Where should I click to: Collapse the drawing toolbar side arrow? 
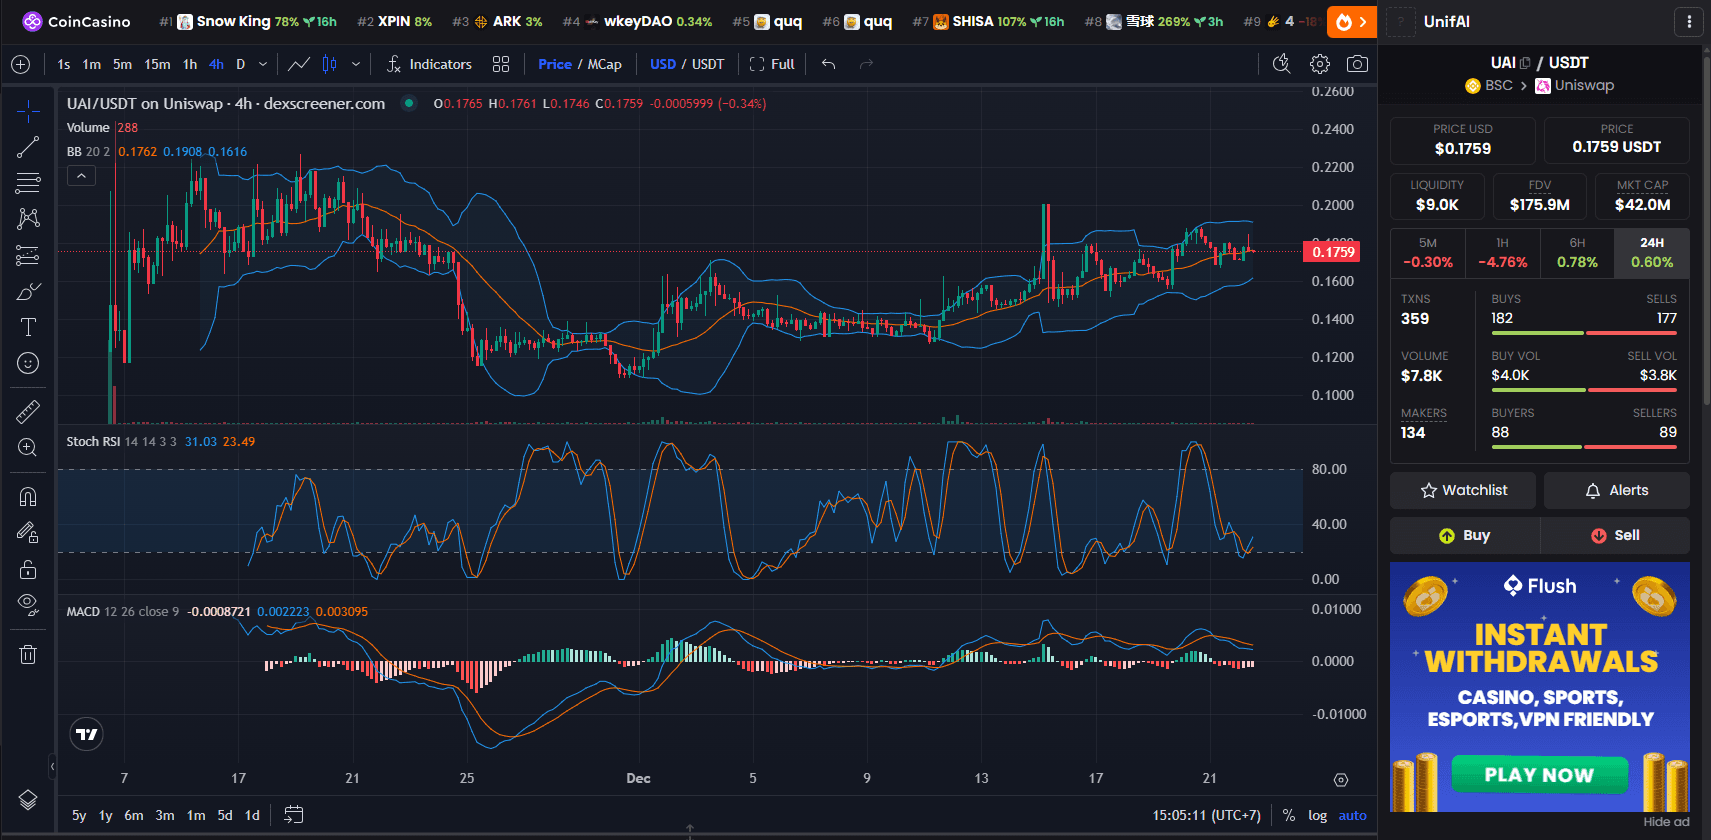52,767
